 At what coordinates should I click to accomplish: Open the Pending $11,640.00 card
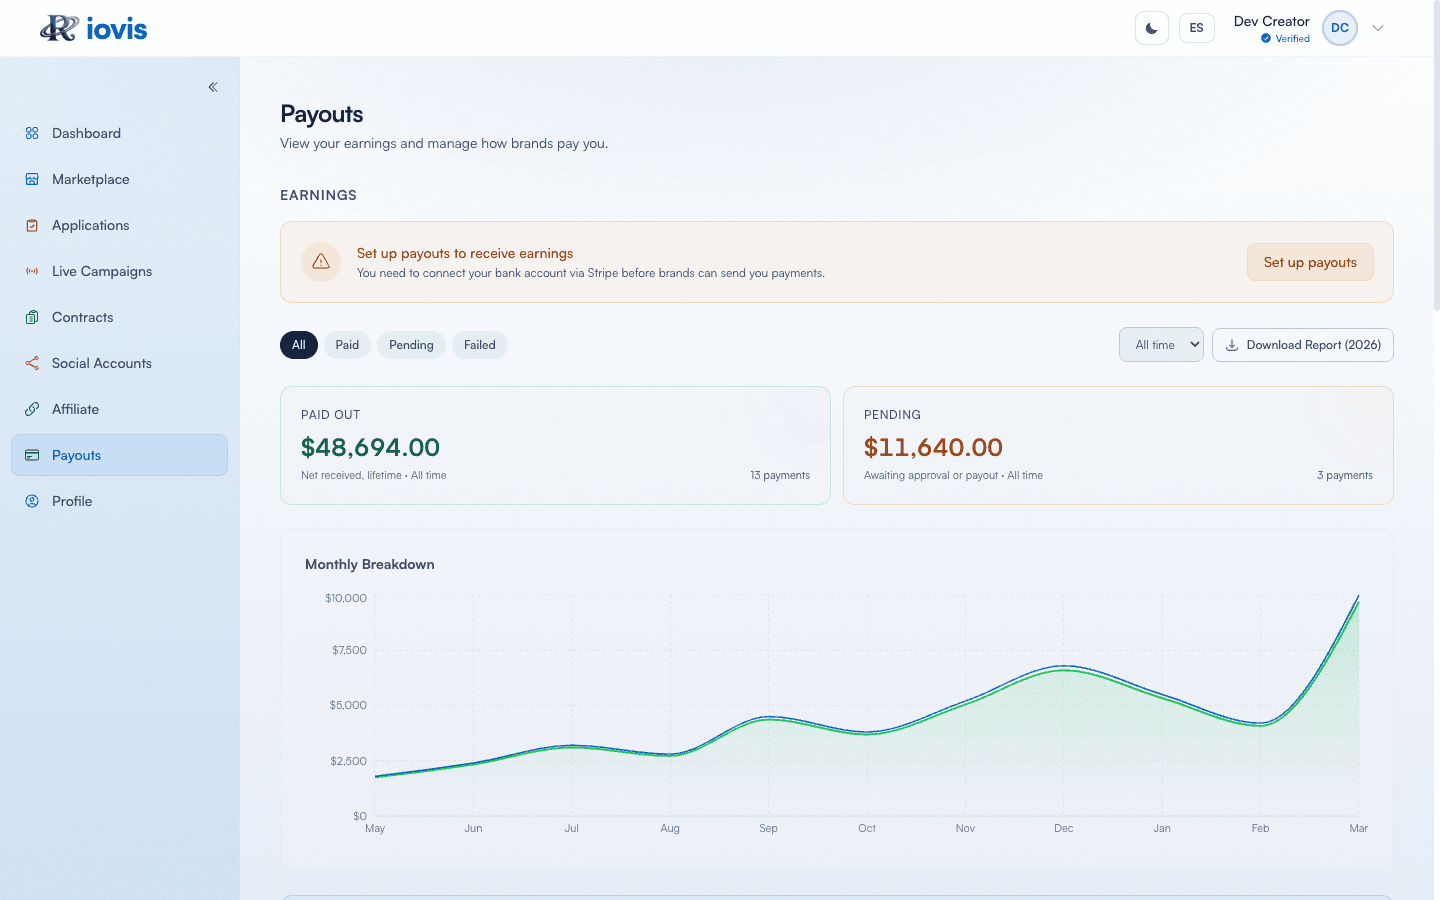click(1118, 445)
